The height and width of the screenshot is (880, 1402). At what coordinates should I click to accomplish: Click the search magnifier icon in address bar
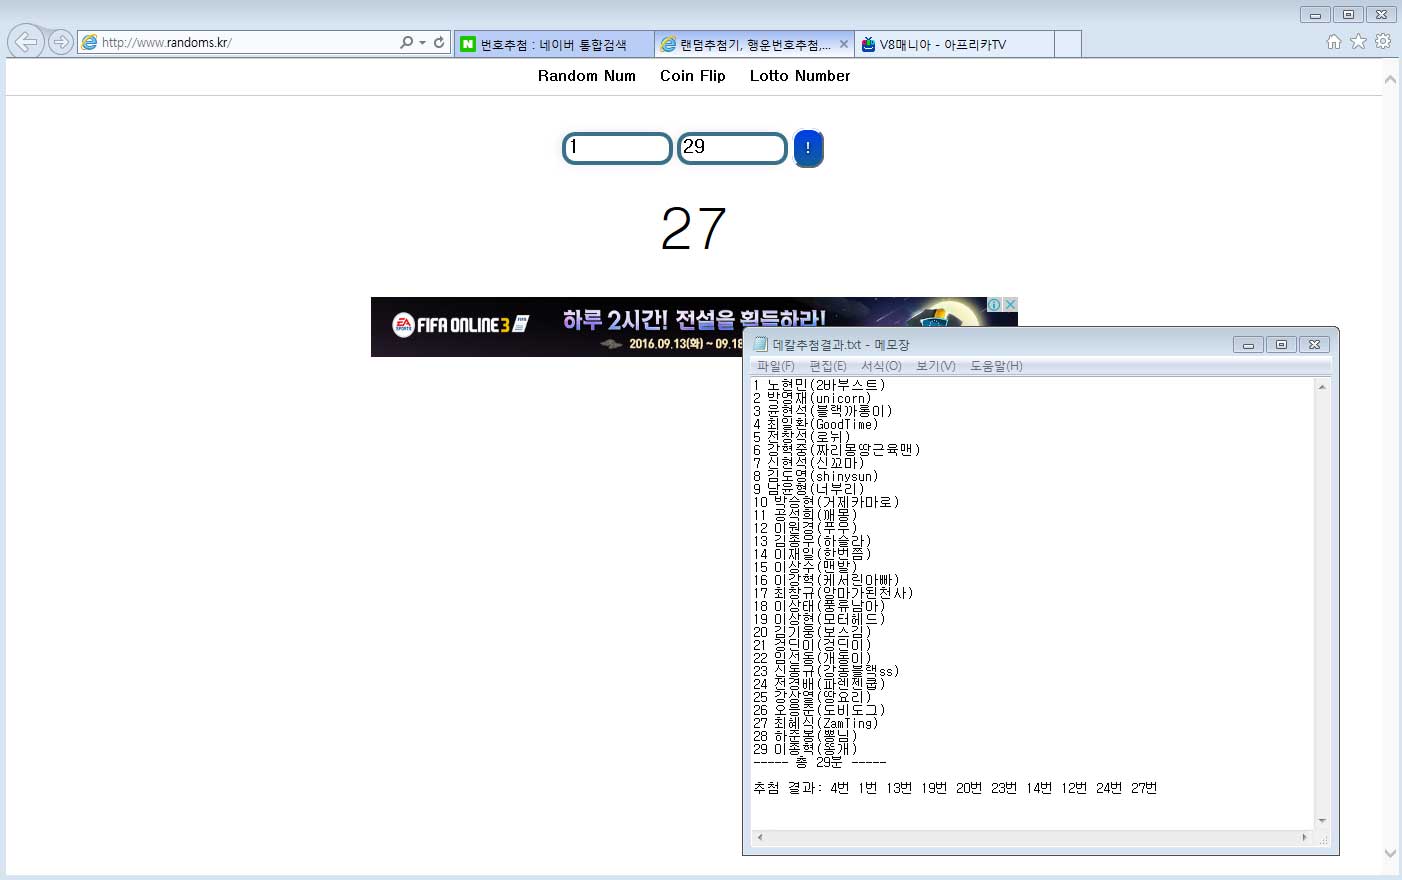pos(406,42)
